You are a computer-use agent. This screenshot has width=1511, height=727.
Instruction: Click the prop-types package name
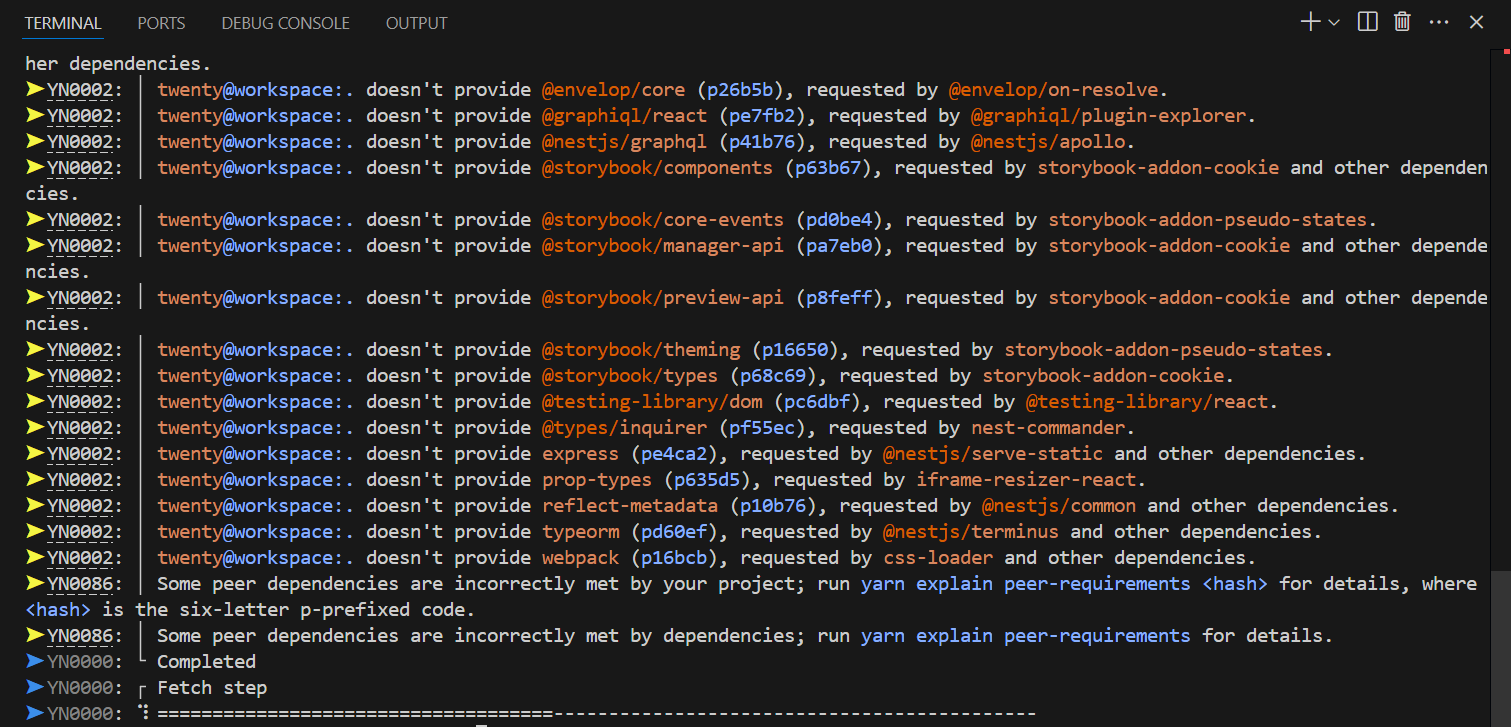pos(597,479)
